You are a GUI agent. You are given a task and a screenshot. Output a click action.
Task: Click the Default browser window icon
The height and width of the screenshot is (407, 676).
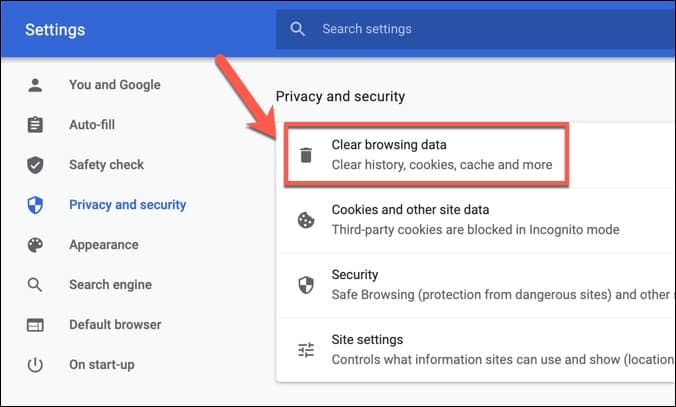point(35,325)
